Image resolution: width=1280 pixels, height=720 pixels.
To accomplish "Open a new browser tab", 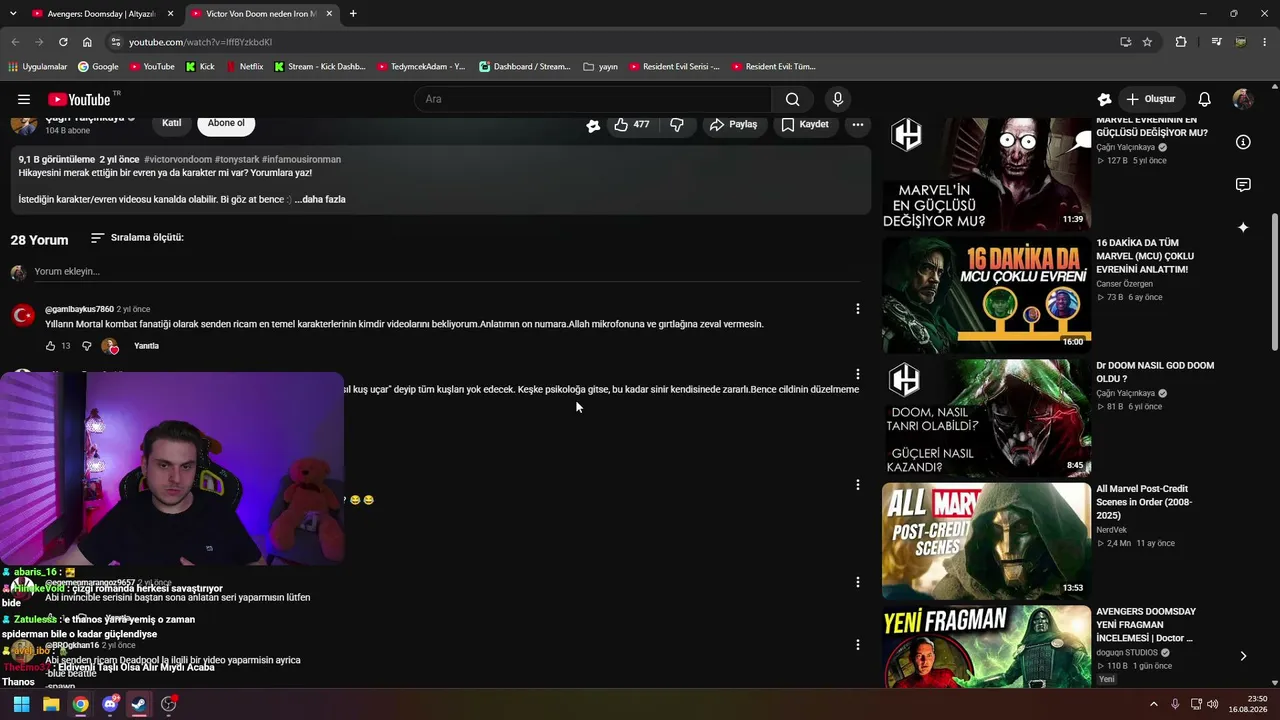I will click(353, 14).
